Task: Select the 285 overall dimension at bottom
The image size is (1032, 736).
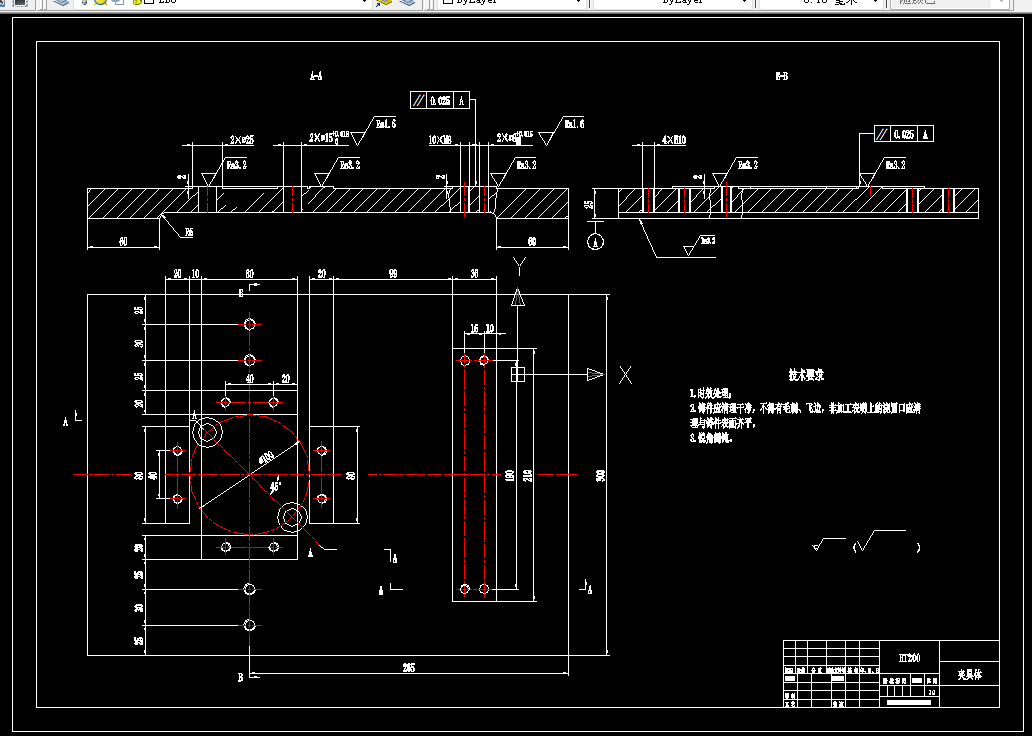Action: 408,668
